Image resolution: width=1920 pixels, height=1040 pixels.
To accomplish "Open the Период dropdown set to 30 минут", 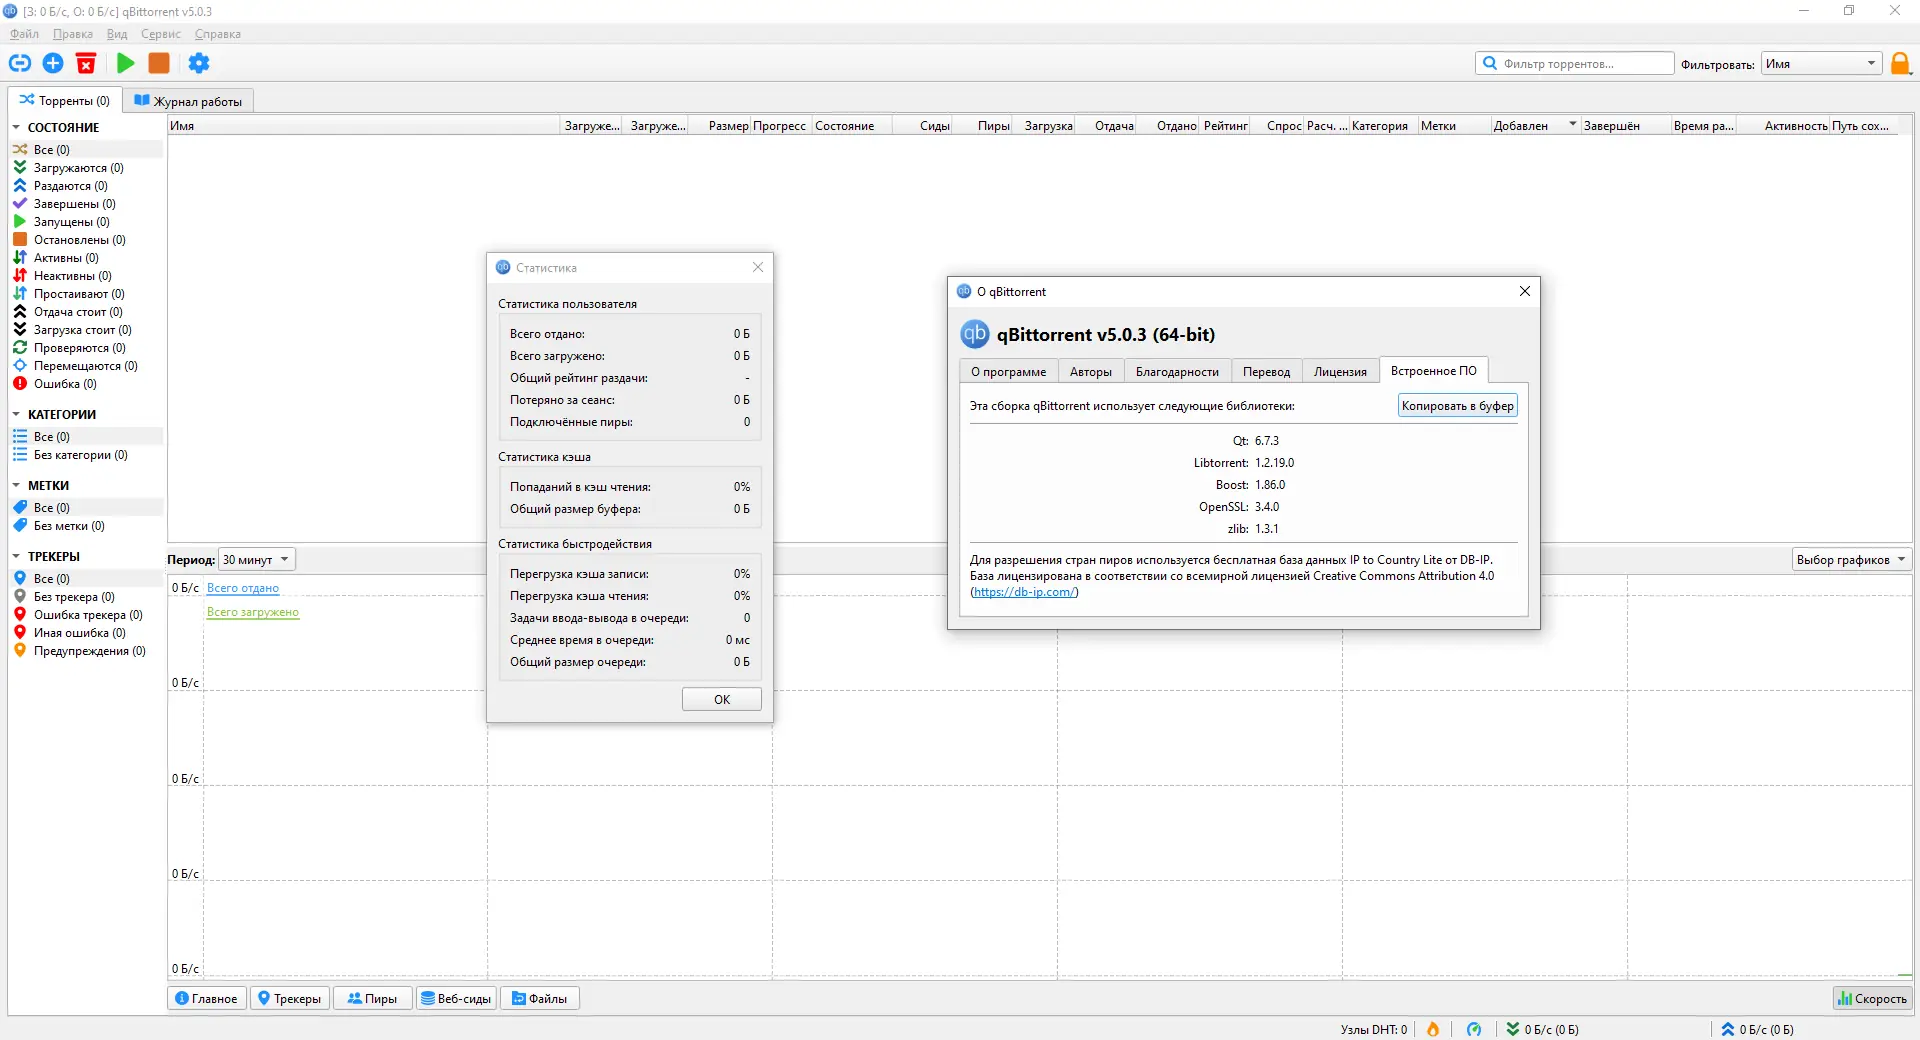I will 257,560.
